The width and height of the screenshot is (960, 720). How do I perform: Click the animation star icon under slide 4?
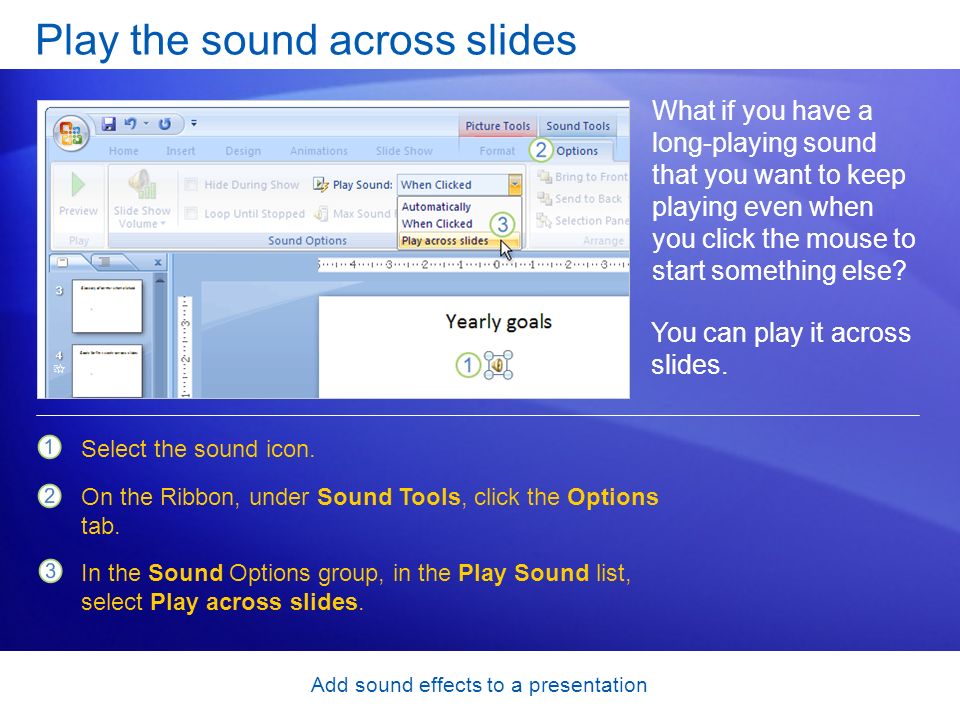point(59,368)
